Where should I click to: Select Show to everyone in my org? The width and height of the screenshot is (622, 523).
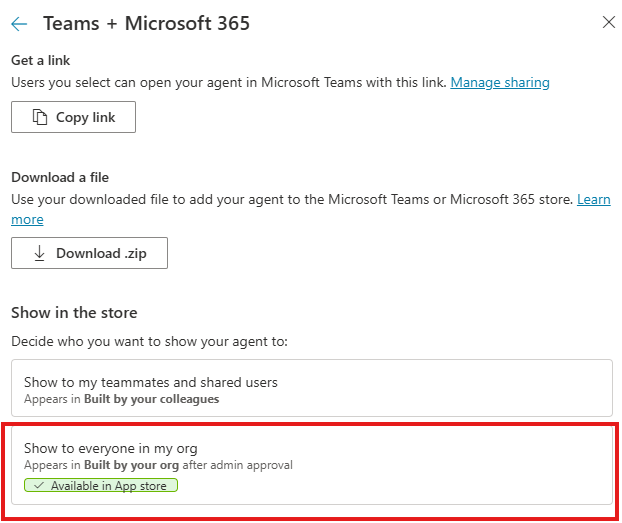coord(312,465)
